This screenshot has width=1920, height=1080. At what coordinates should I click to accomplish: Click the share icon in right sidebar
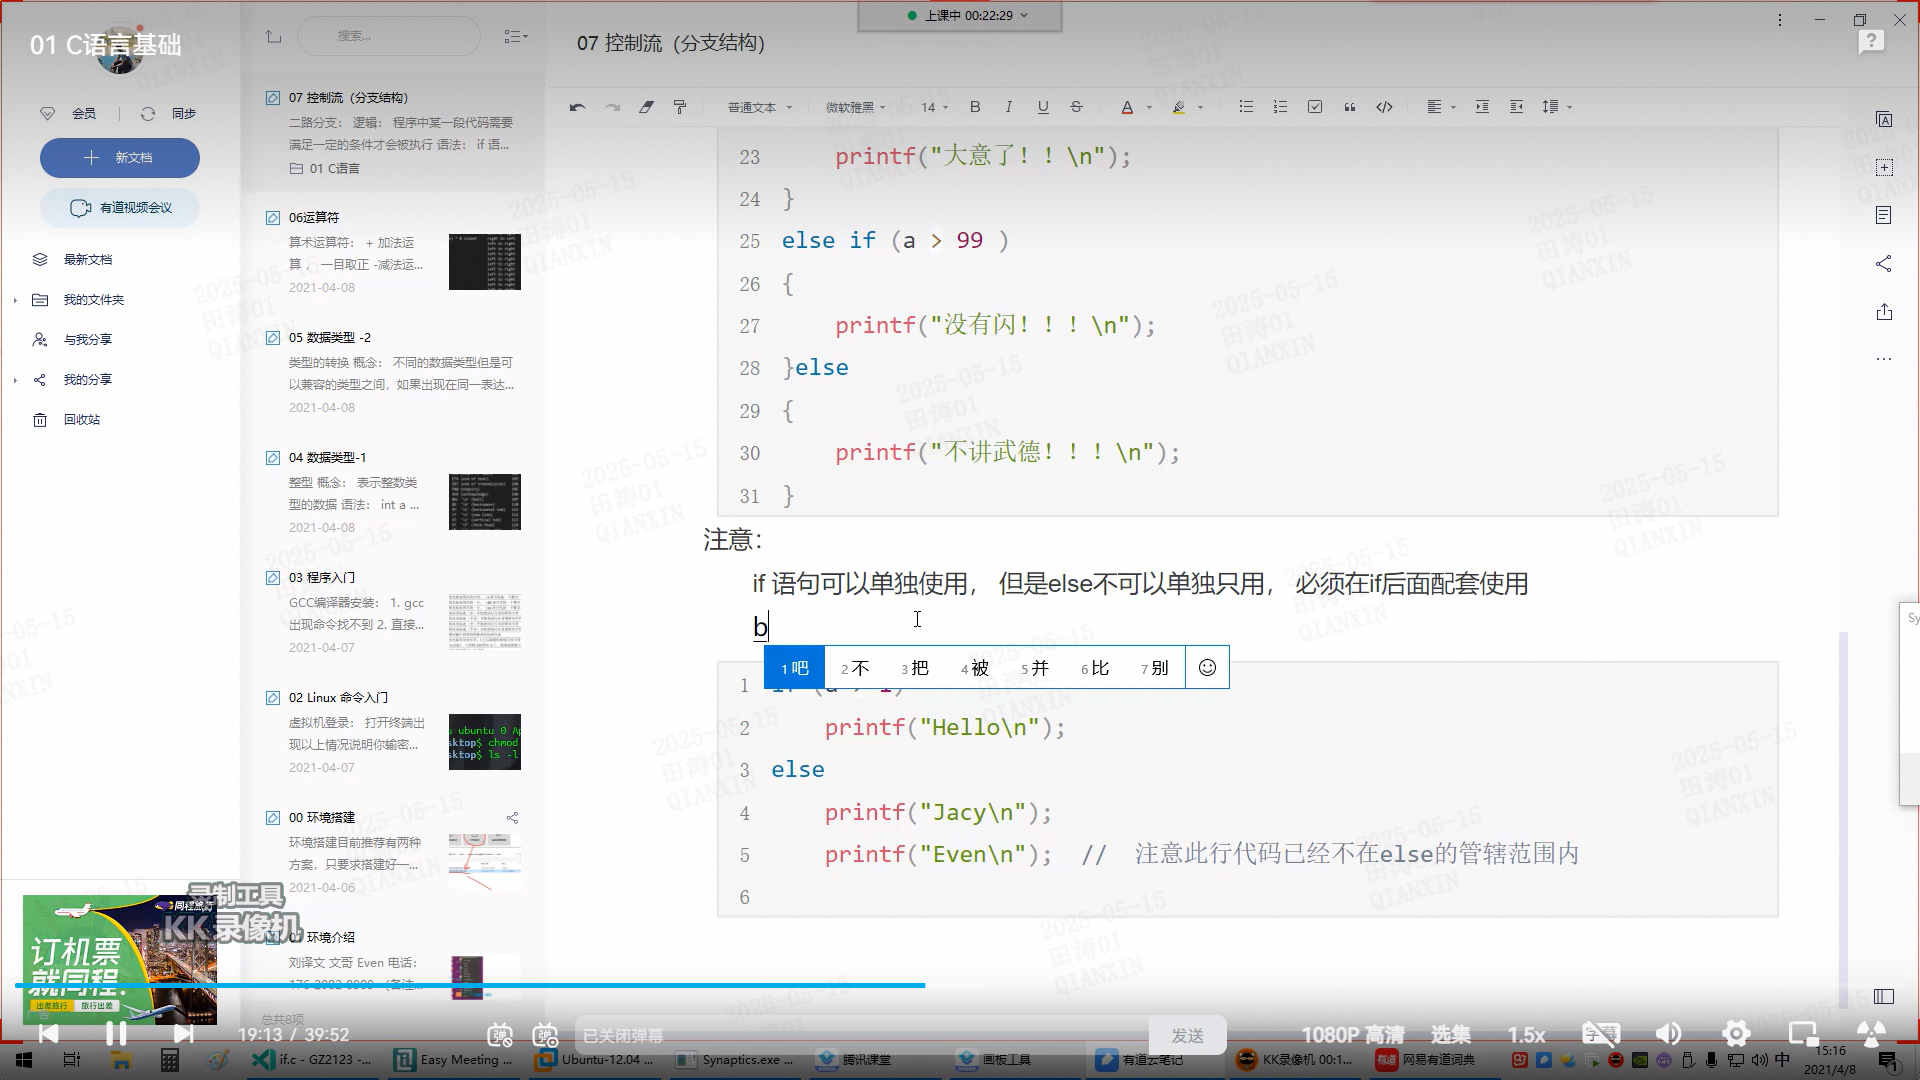click(1884, 264)
